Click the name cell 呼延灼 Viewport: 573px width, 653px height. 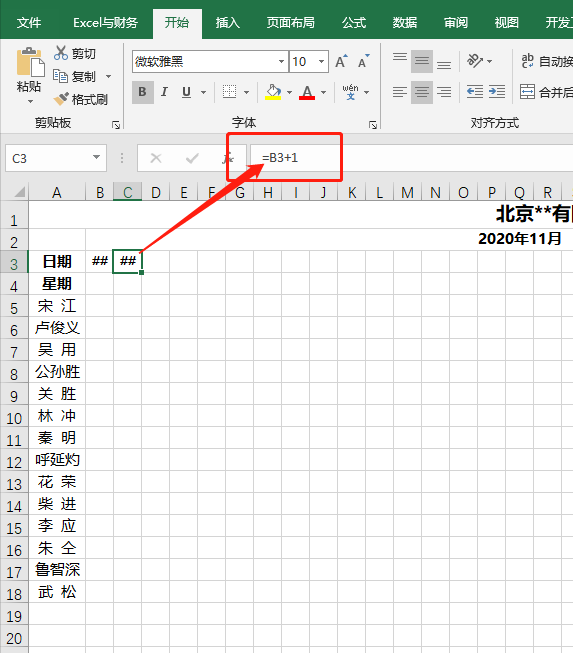point(57,460)
